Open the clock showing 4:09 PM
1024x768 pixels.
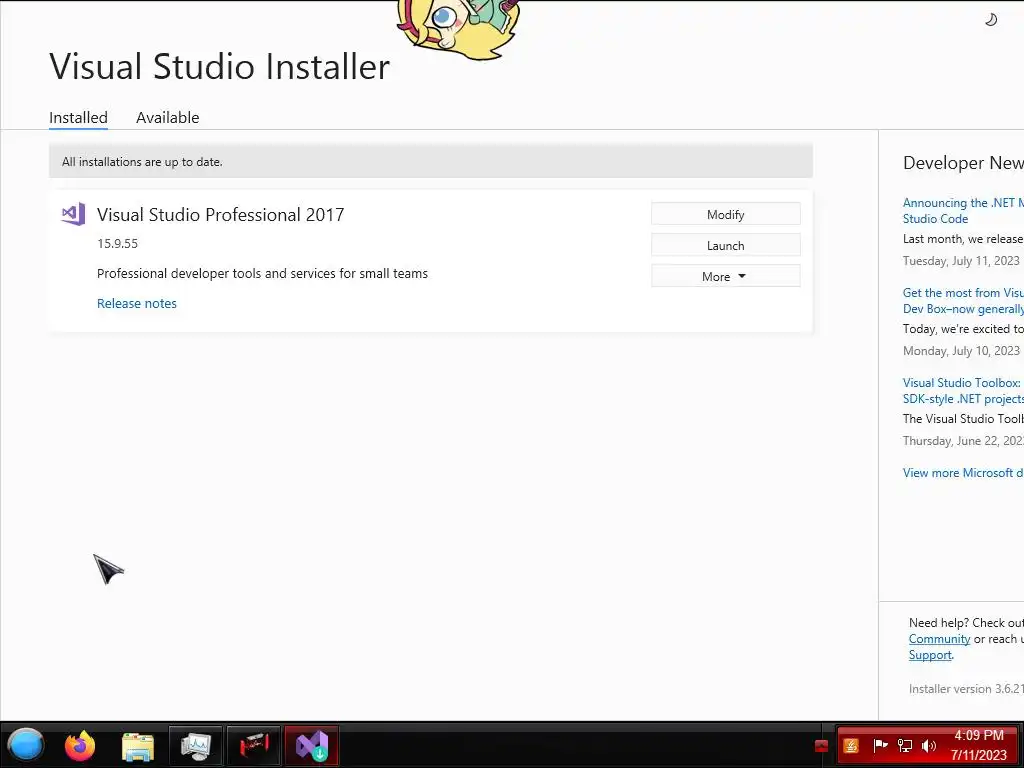pos(978,745)
